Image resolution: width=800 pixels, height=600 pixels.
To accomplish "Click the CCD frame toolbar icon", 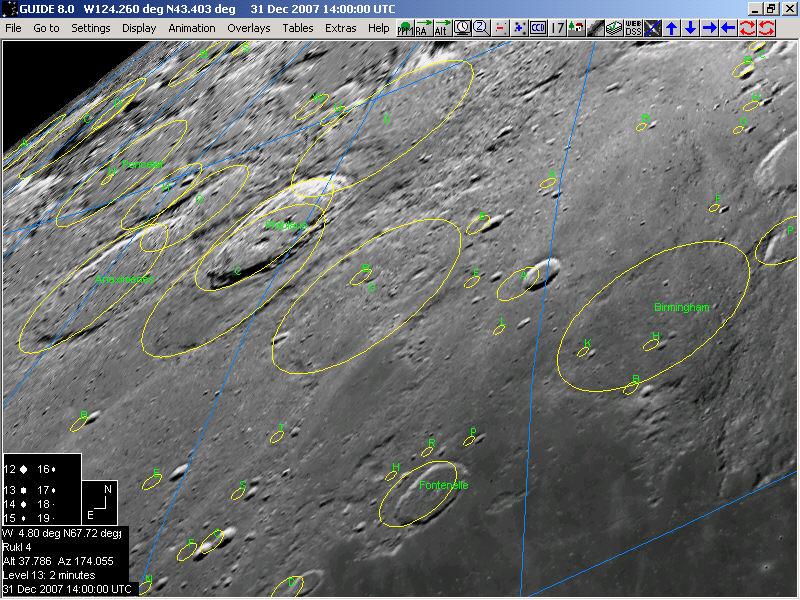I will pos(538,28).
